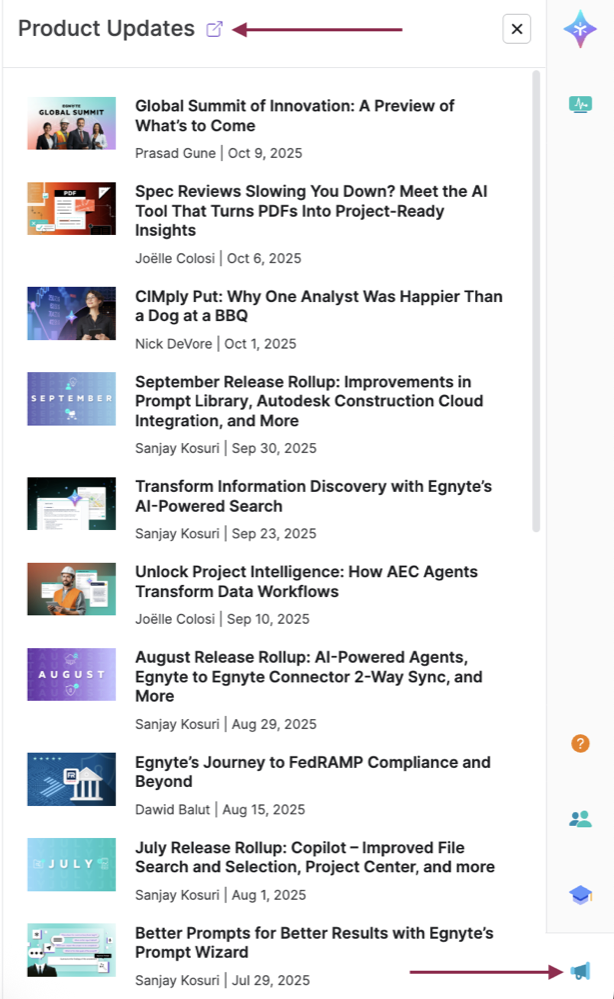Open the AI Copilot sparkle icon
The height and width of the screenshot is (999, 614).
[580, 29]
